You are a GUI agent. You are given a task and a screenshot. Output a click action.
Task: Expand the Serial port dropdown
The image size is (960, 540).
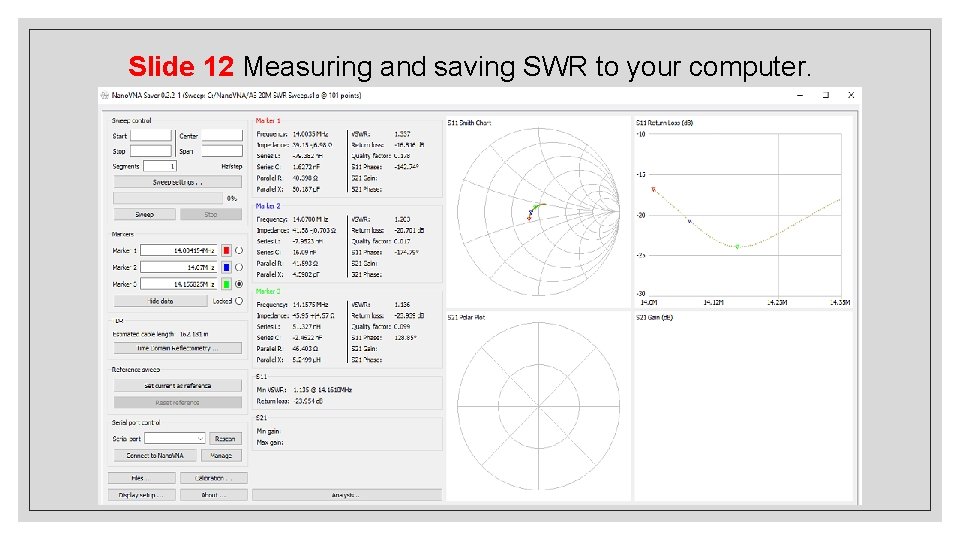(x=174, y=438)
